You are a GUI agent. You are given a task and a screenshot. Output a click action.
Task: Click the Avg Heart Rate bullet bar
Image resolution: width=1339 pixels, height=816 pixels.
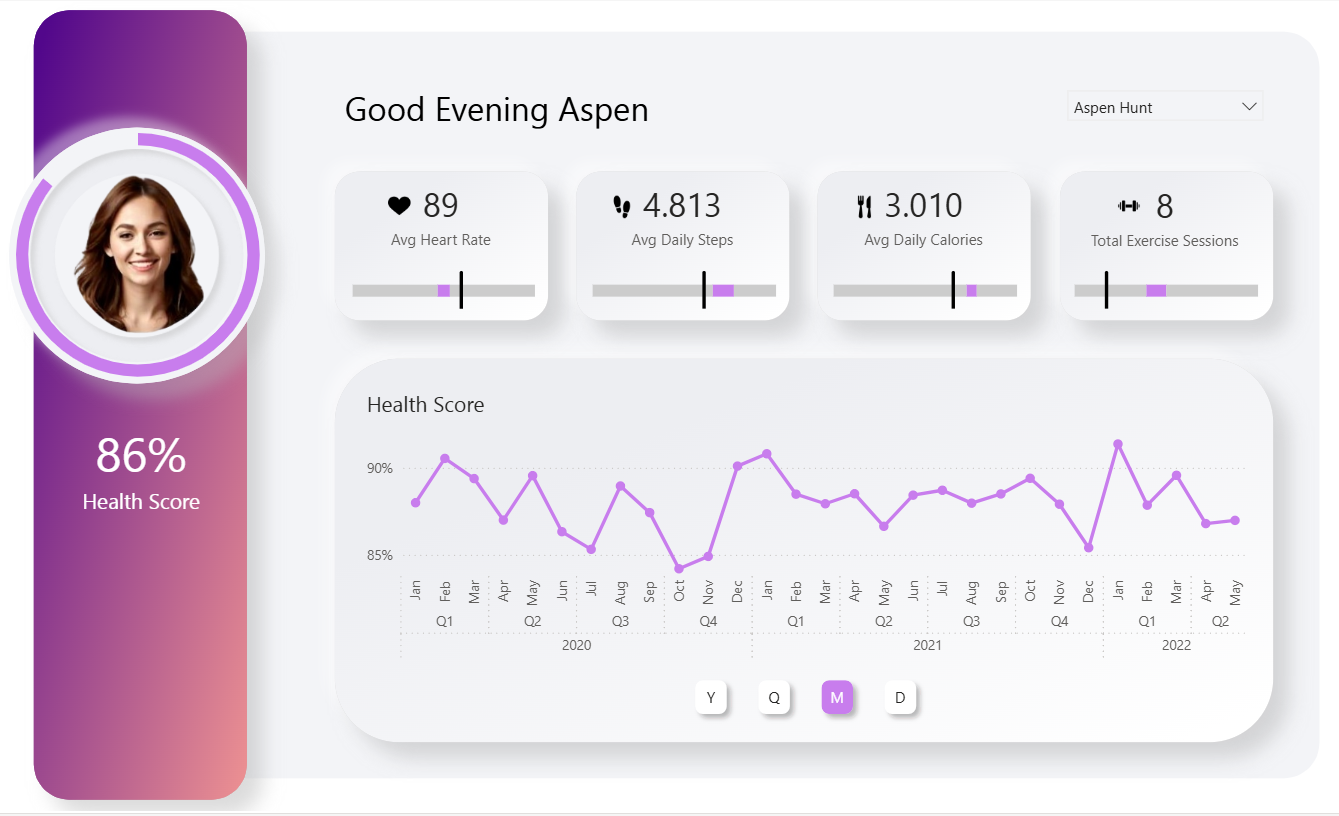443,290
